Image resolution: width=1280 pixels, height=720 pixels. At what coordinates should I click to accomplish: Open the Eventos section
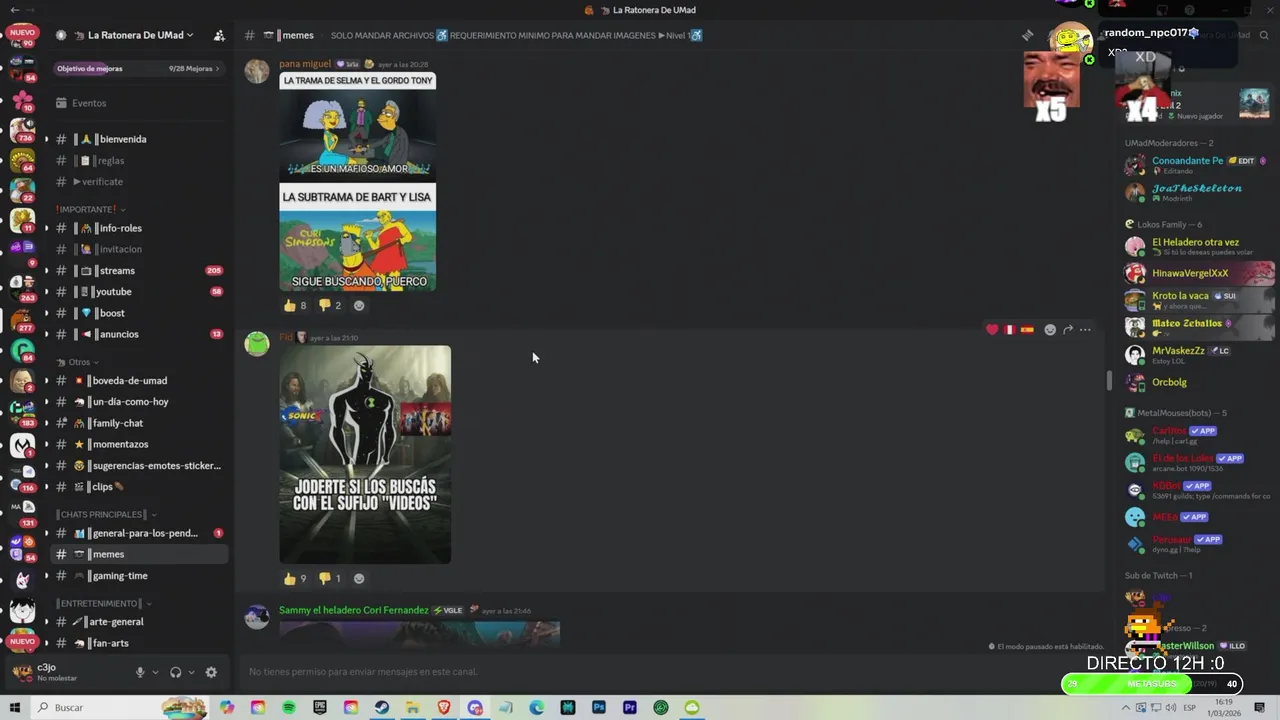click(x=138, y=103)
